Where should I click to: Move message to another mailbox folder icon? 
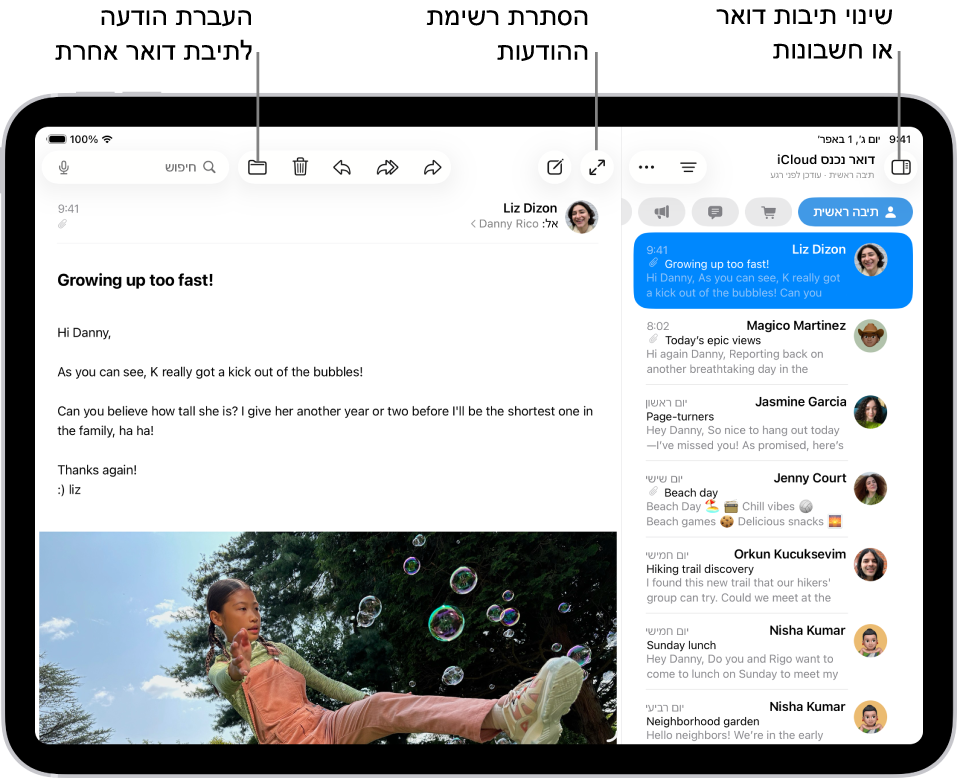click(257, 167)
